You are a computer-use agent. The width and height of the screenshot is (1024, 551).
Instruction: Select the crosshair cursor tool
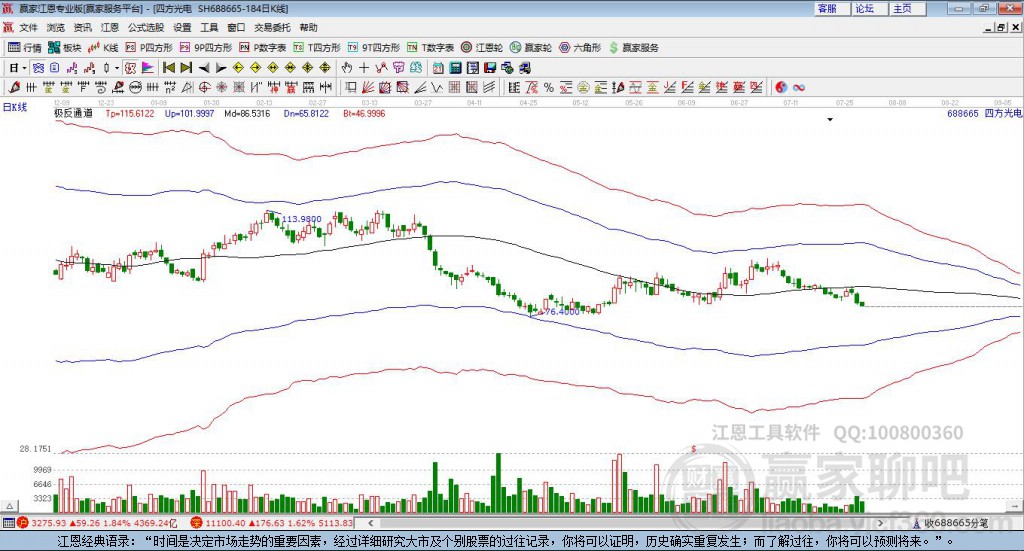(x=364, y=68)
